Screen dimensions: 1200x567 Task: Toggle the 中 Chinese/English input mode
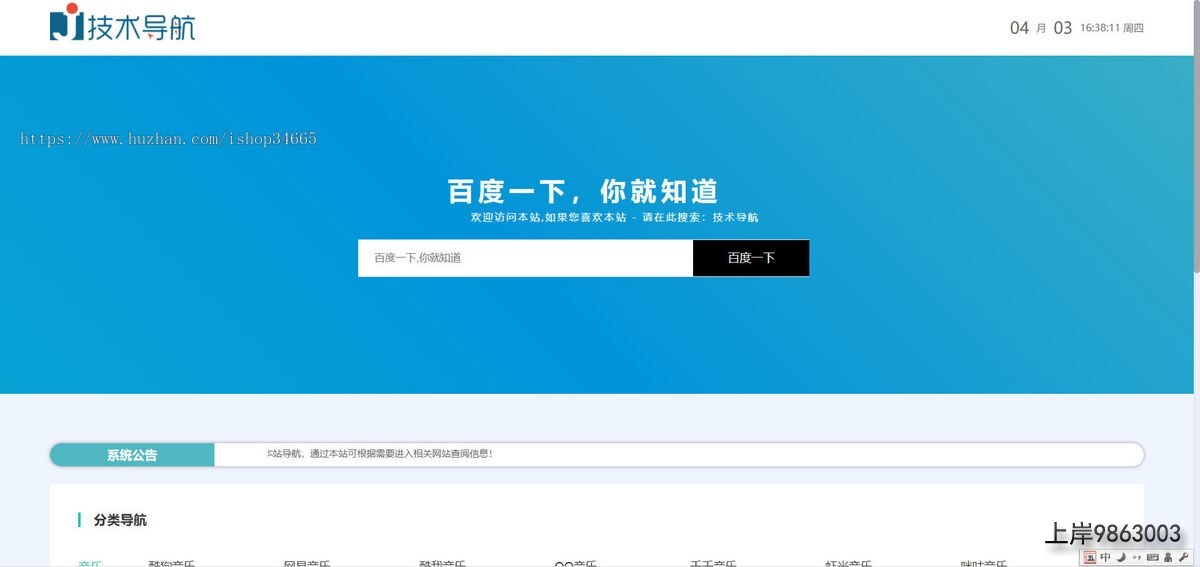point(1105,557)
